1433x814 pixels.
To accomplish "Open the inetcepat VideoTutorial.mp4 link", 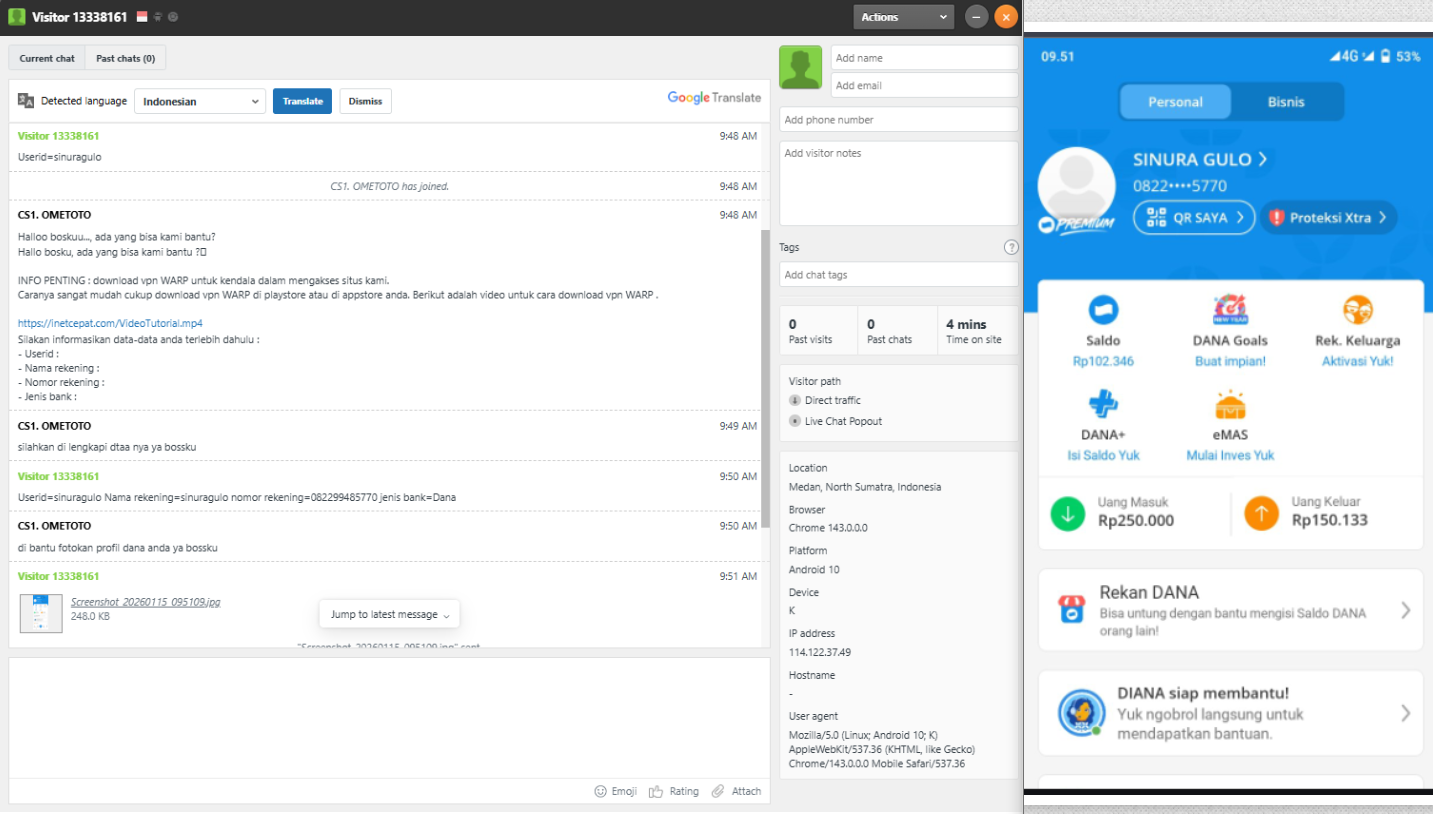I will coord(110,323).
